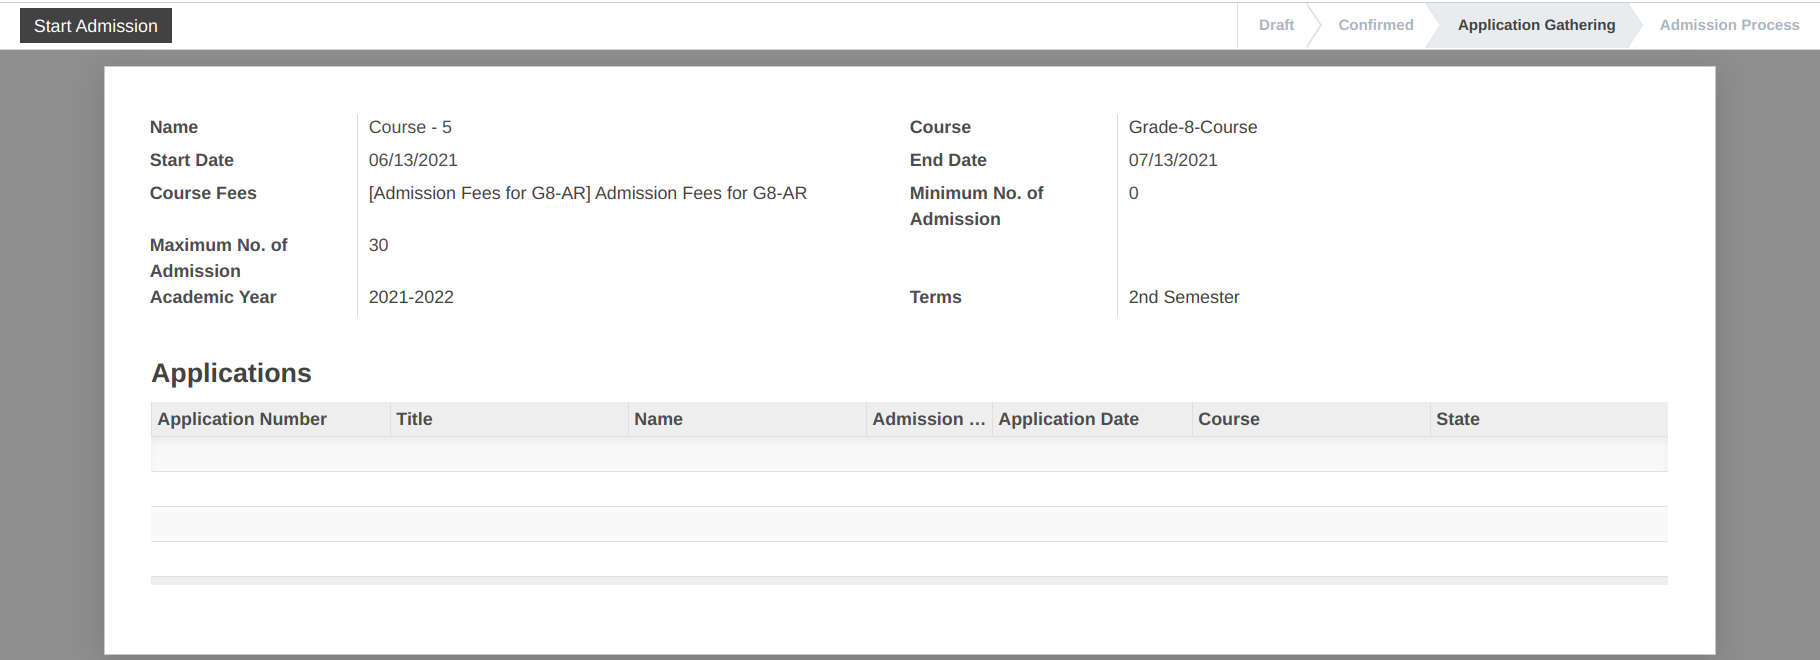
Task: Click the Start Admission button
Action: (x=96, y=26)
